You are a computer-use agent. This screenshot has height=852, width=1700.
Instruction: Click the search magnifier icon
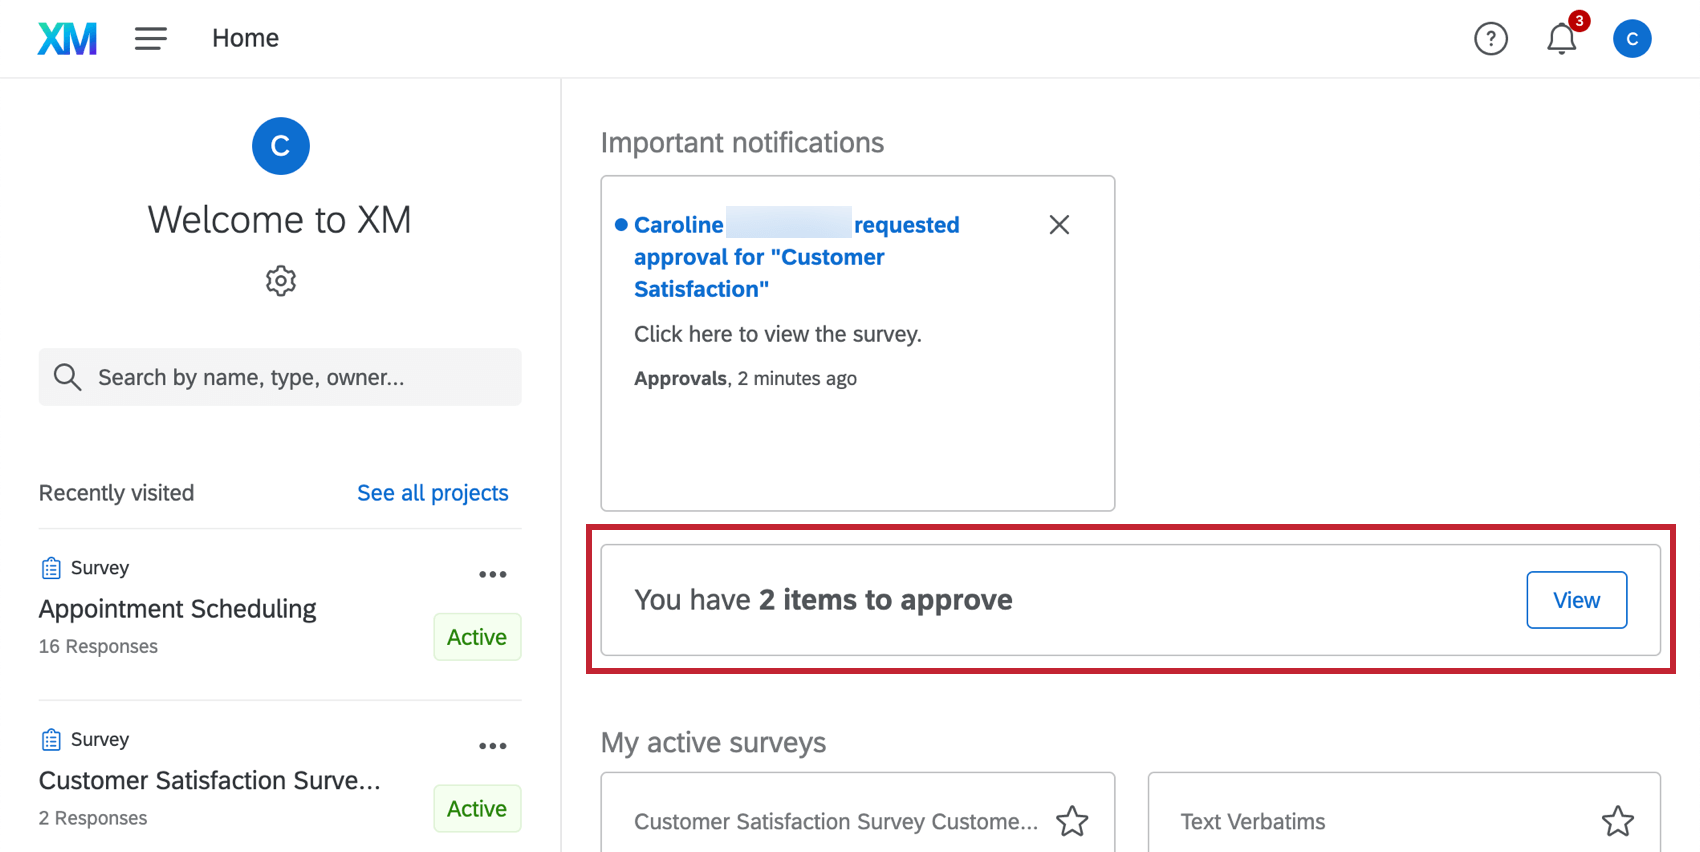tap(67, 377)
